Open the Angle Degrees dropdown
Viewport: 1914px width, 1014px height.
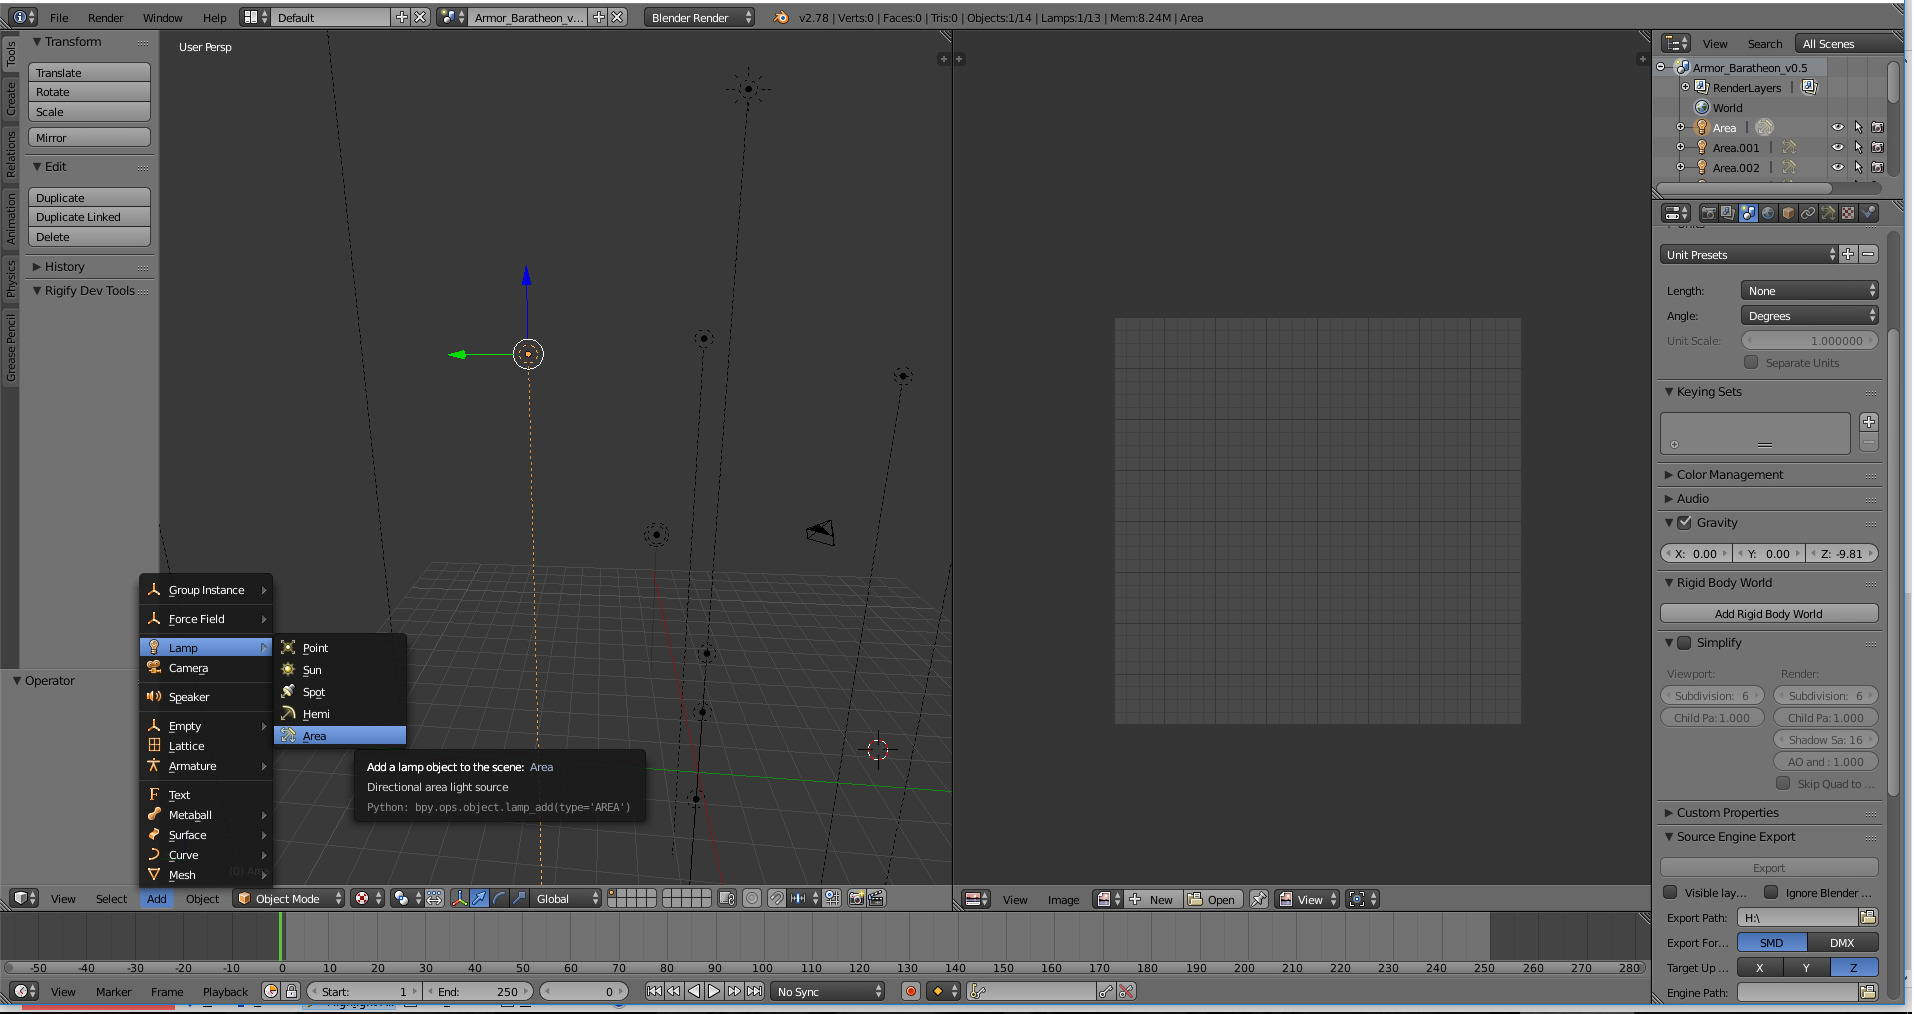coord(1809,315)
